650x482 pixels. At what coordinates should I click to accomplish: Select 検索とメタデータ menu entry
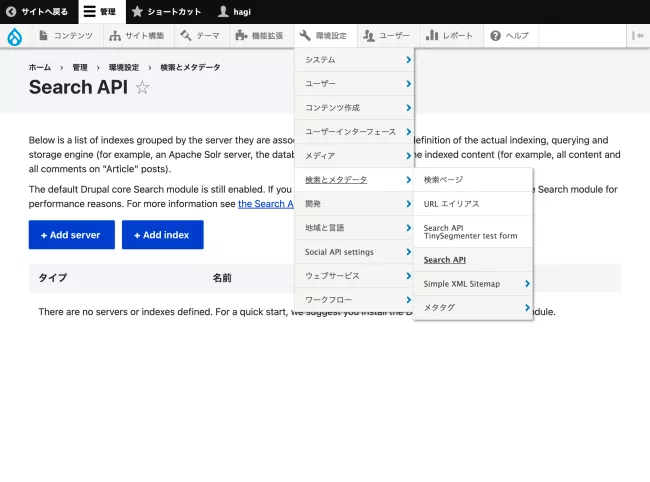click(354, 180)
